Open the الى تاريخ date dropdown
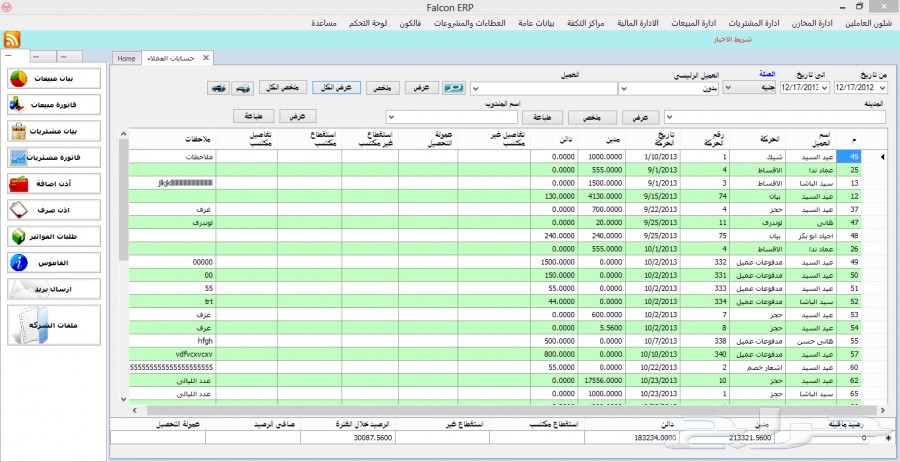This screenshot has width=900, height=462. tap(825, 88)
